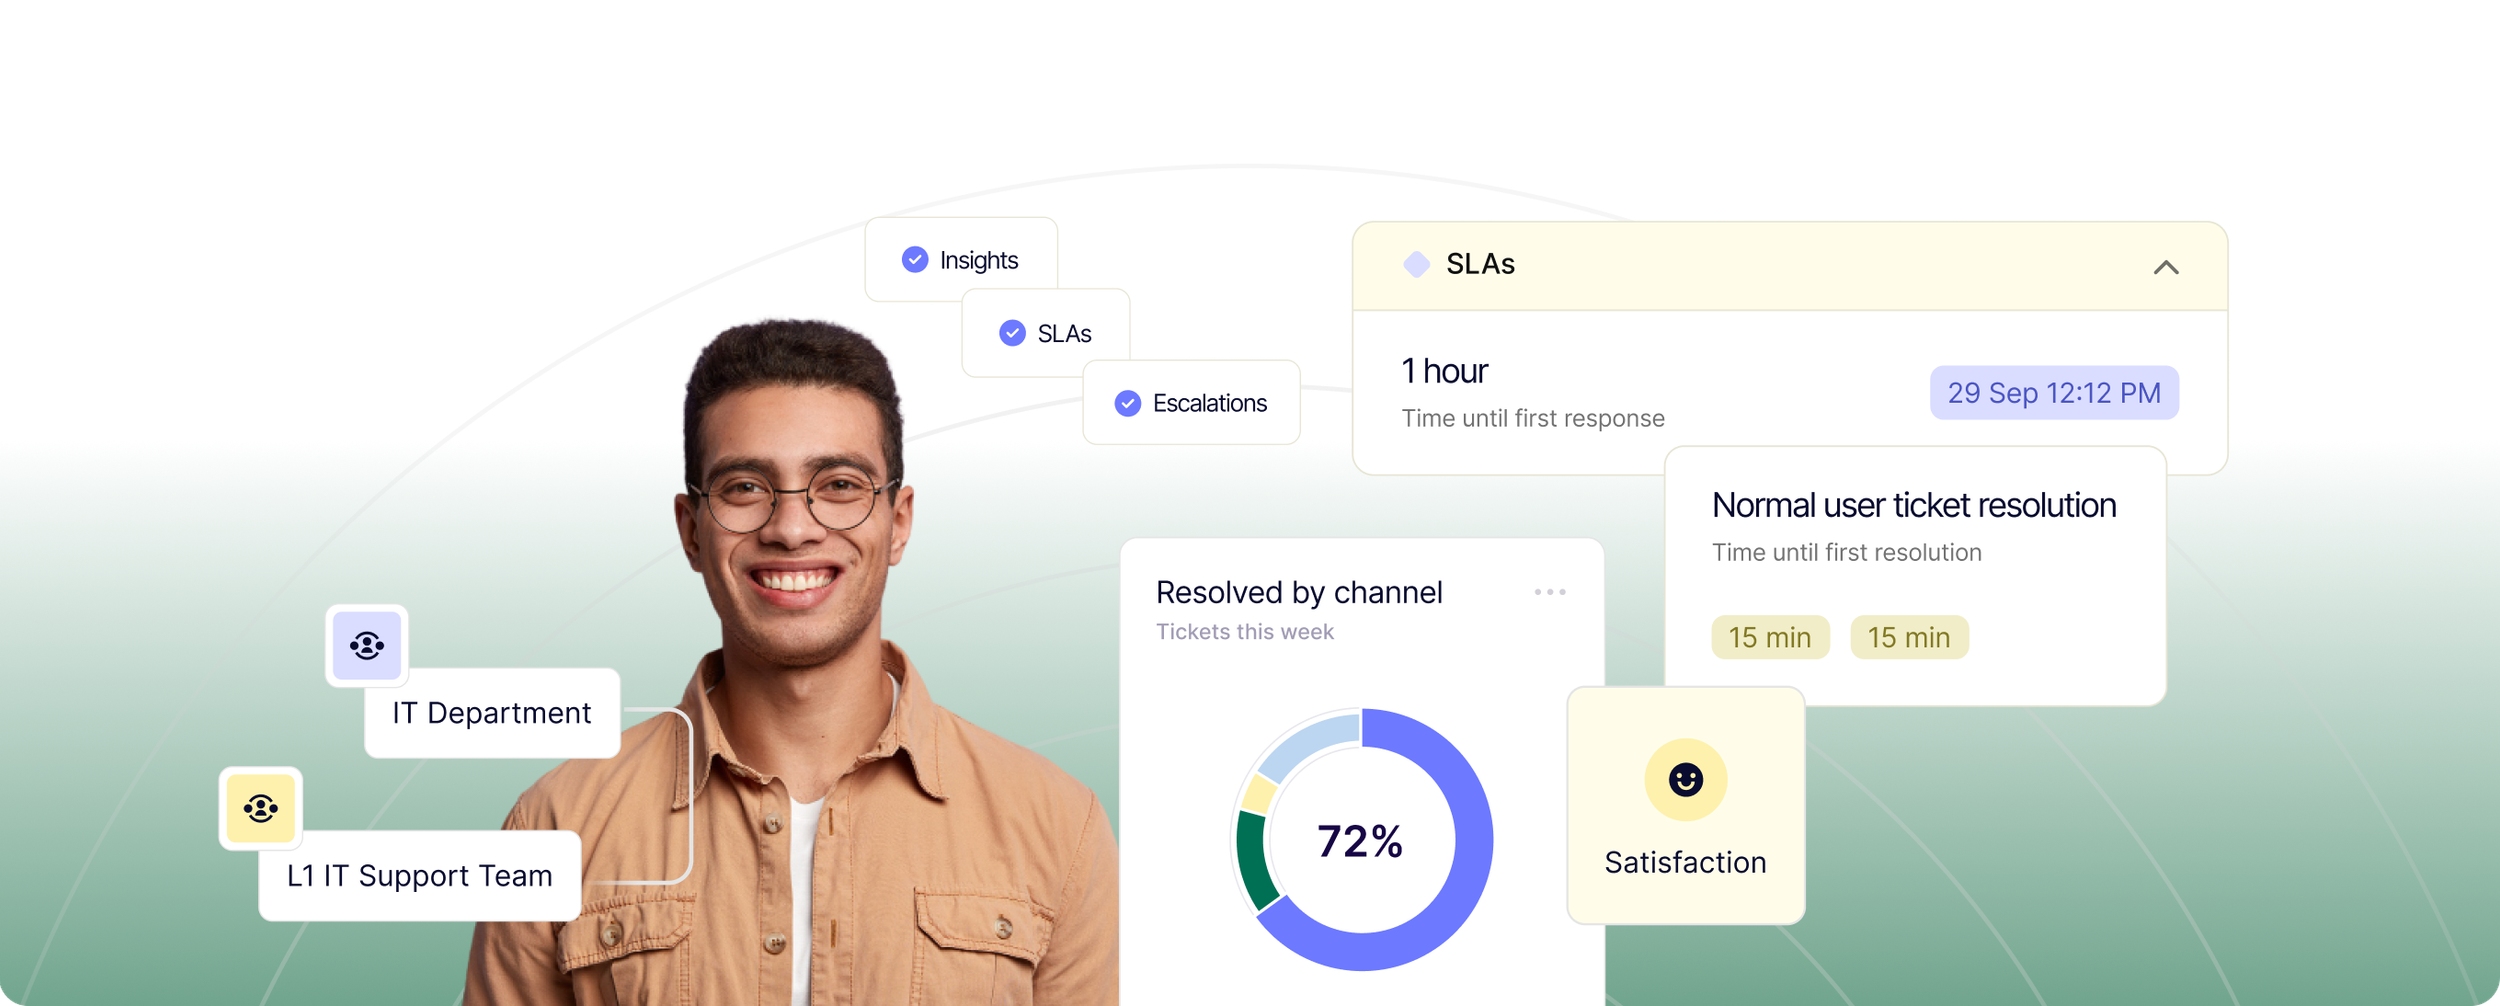Click the L1 IT Support Team icon

pyautogui.click(x=261, y=808)
